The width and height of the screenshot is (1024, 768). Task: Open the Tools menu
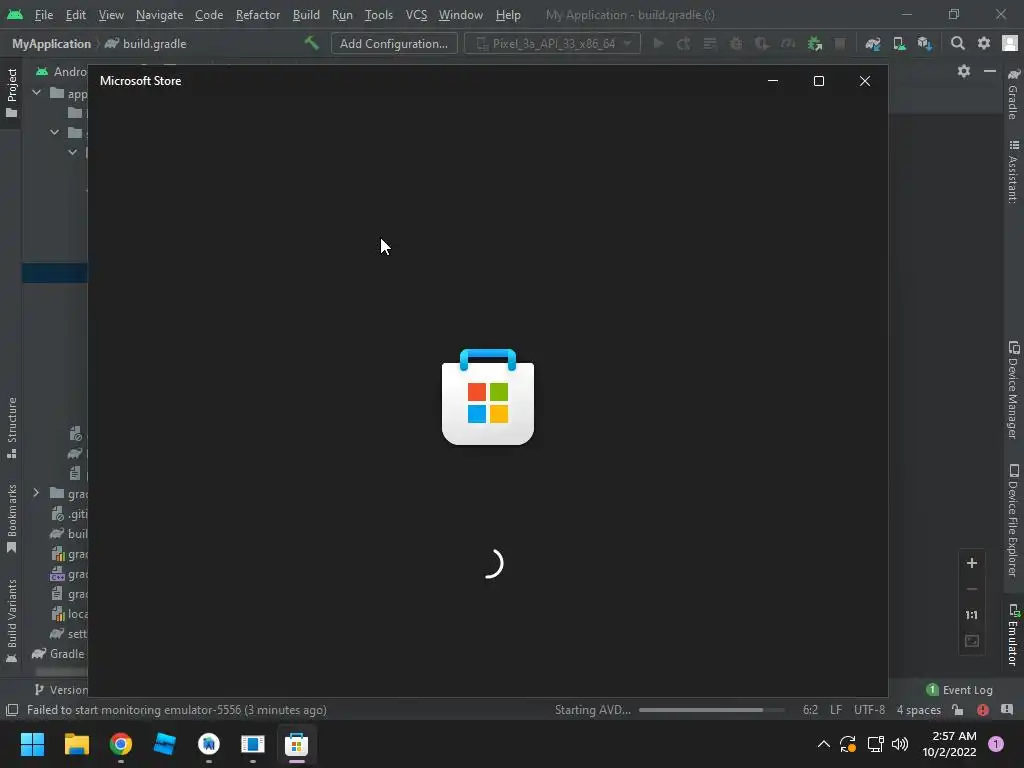pos(379,14)
